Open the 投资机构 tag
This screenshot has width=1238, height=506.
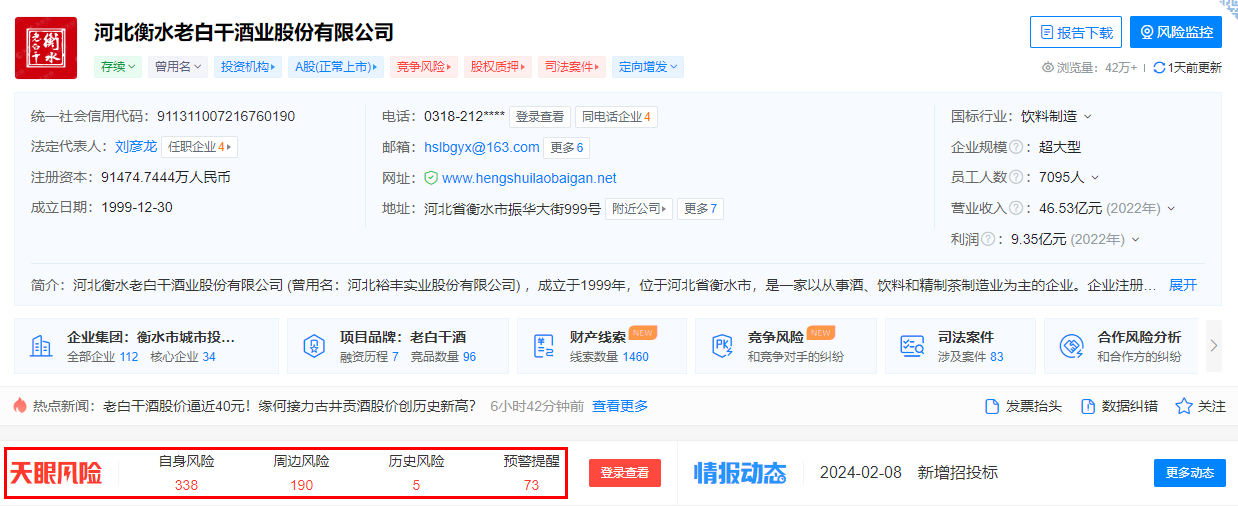(248, 67)
